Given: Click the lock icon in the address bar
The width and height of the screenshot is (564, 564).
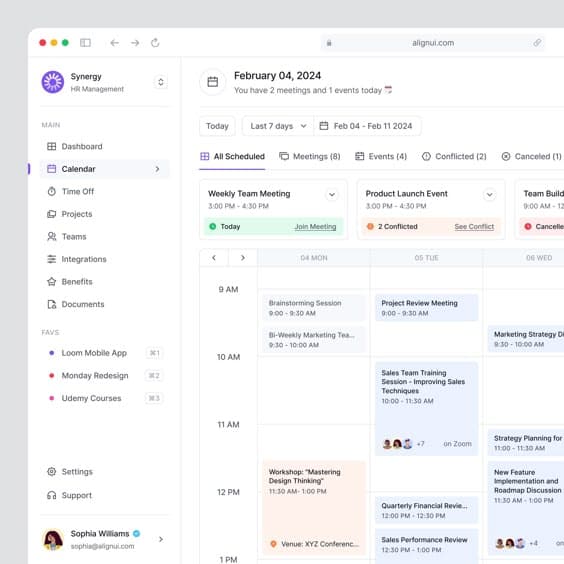Looking at the screenshot, I should pyautogui.click(x=329, y=43).
